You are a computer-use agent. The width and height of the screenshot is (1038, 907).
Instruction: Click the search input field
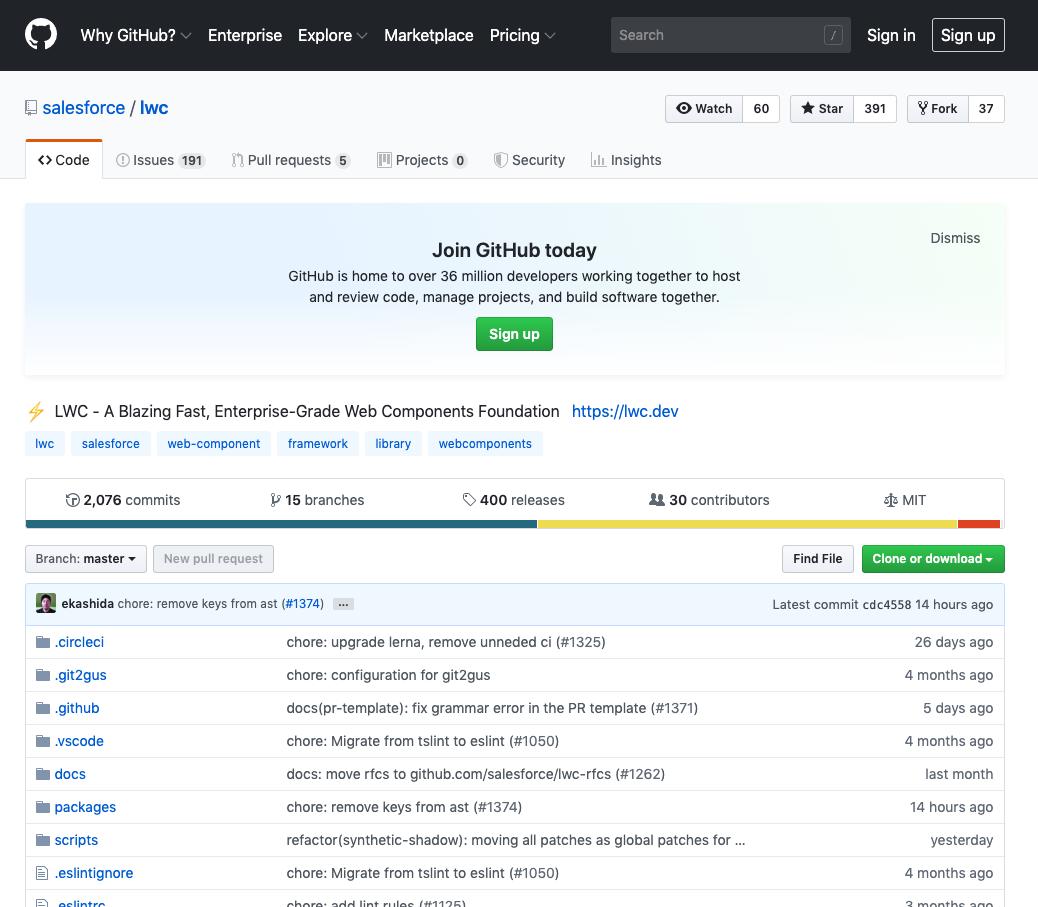tap(720, 35)
